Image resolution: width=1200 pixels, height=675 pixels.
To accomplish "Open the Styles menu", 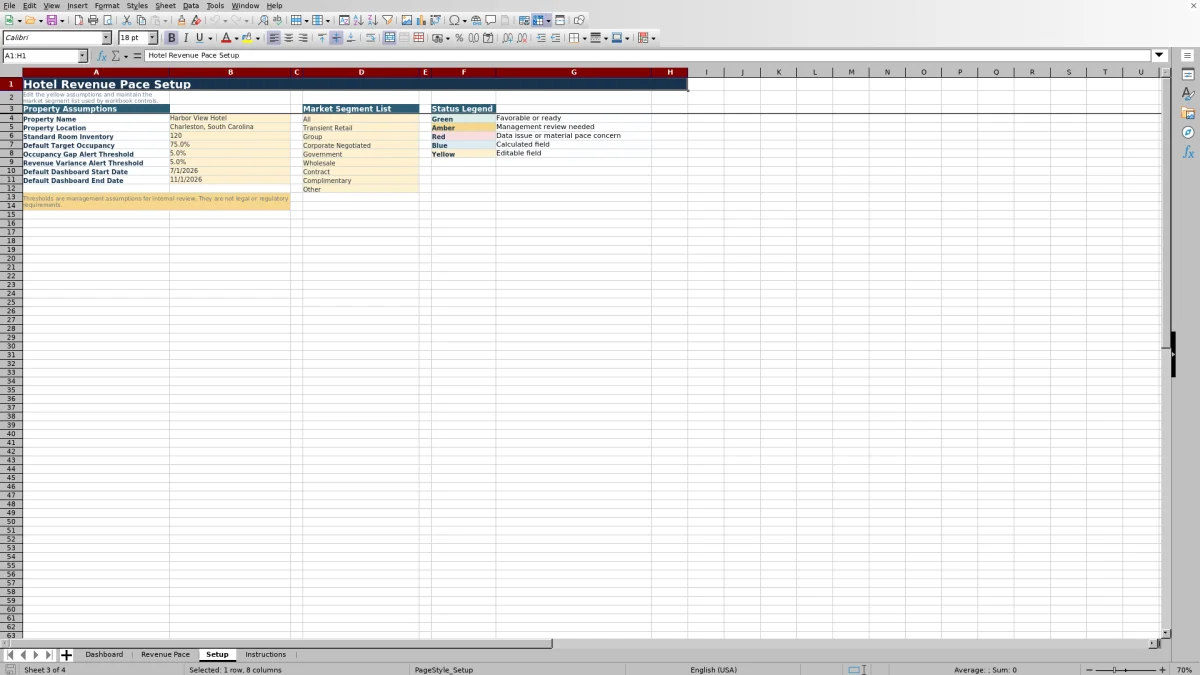I will [137, 5].
